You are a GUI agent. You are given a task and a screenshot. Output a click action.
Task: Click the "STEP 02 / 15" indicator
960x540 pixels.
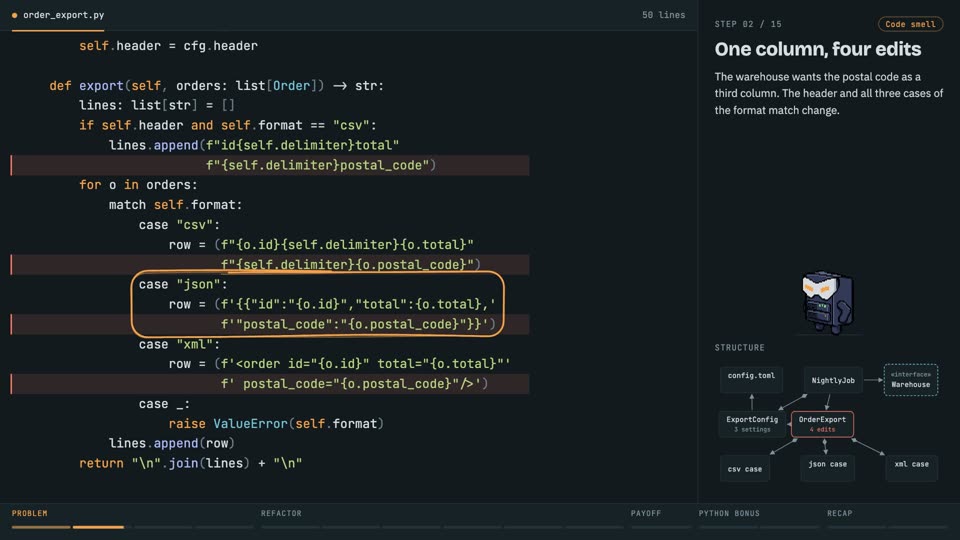tap(748, 24)
